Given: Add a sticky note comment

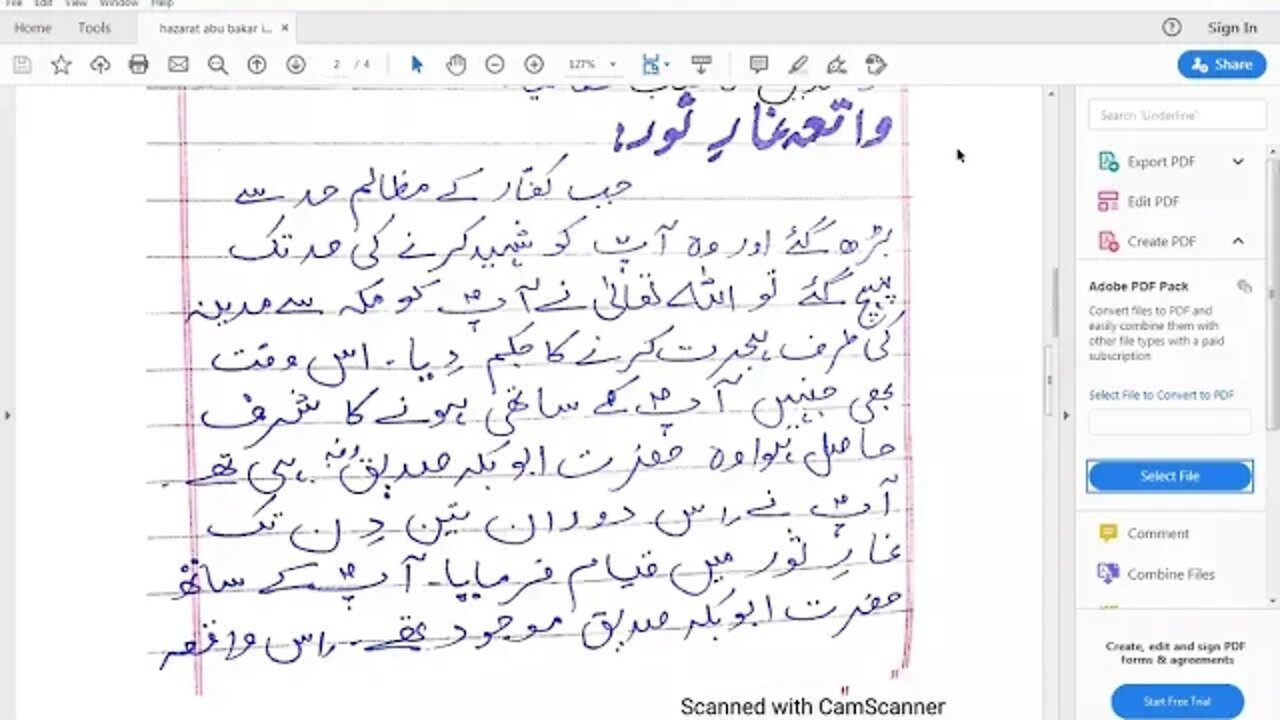Looking at the screenshot, I should tap(759, 65).
